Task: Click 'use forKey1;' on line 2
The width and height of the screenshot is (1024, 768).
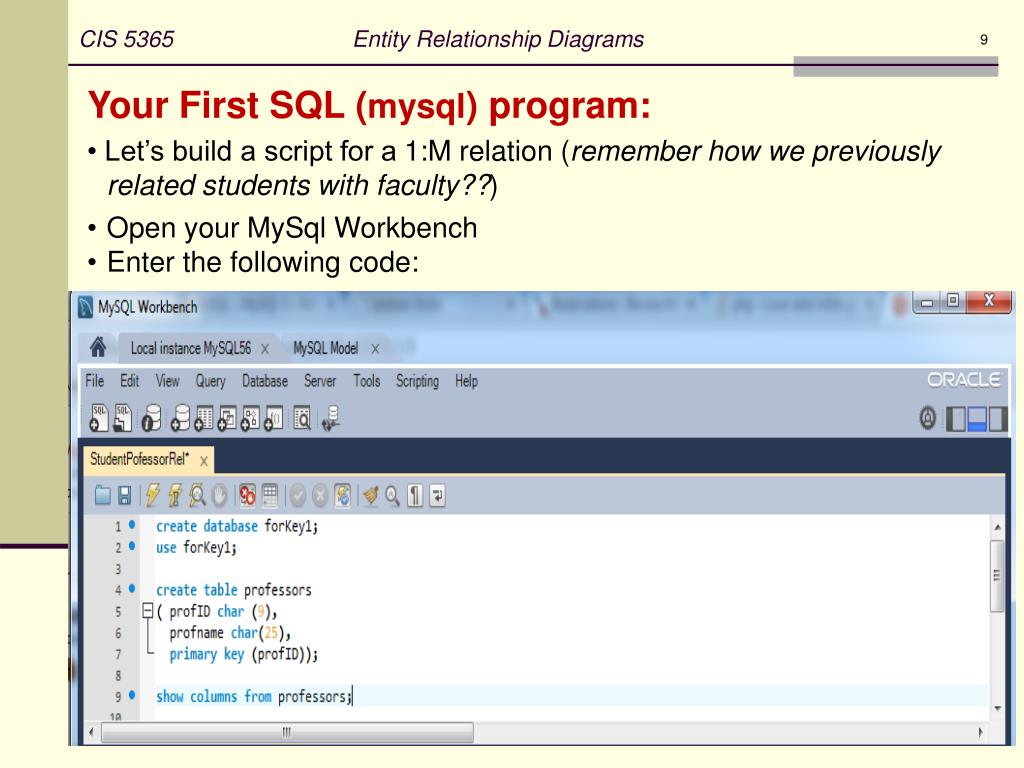Action: [x=197, y=547]
